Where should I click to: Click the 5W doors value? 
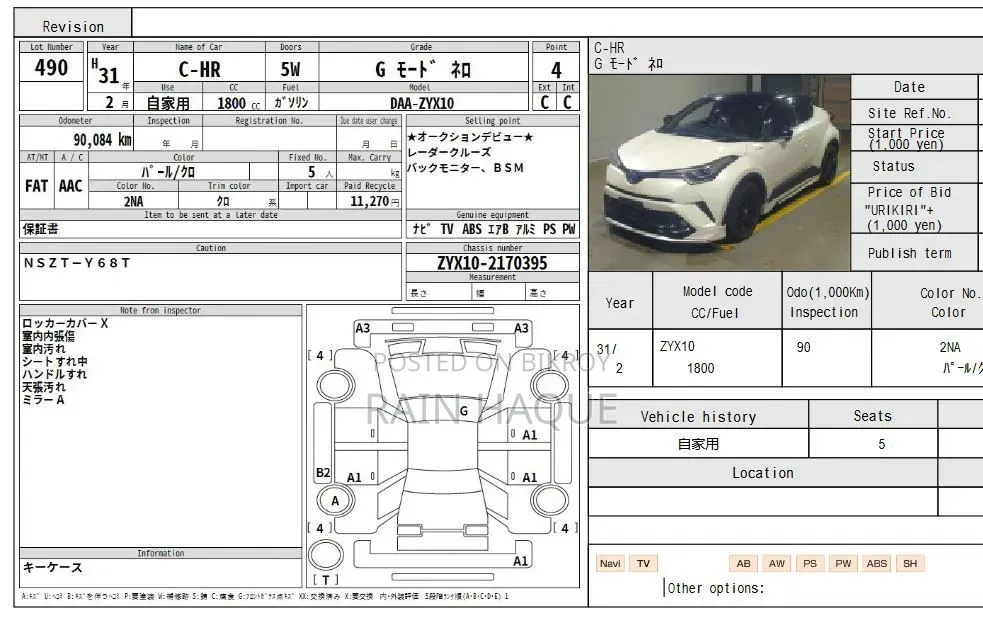pyautogui.click(x=291, y=68)
